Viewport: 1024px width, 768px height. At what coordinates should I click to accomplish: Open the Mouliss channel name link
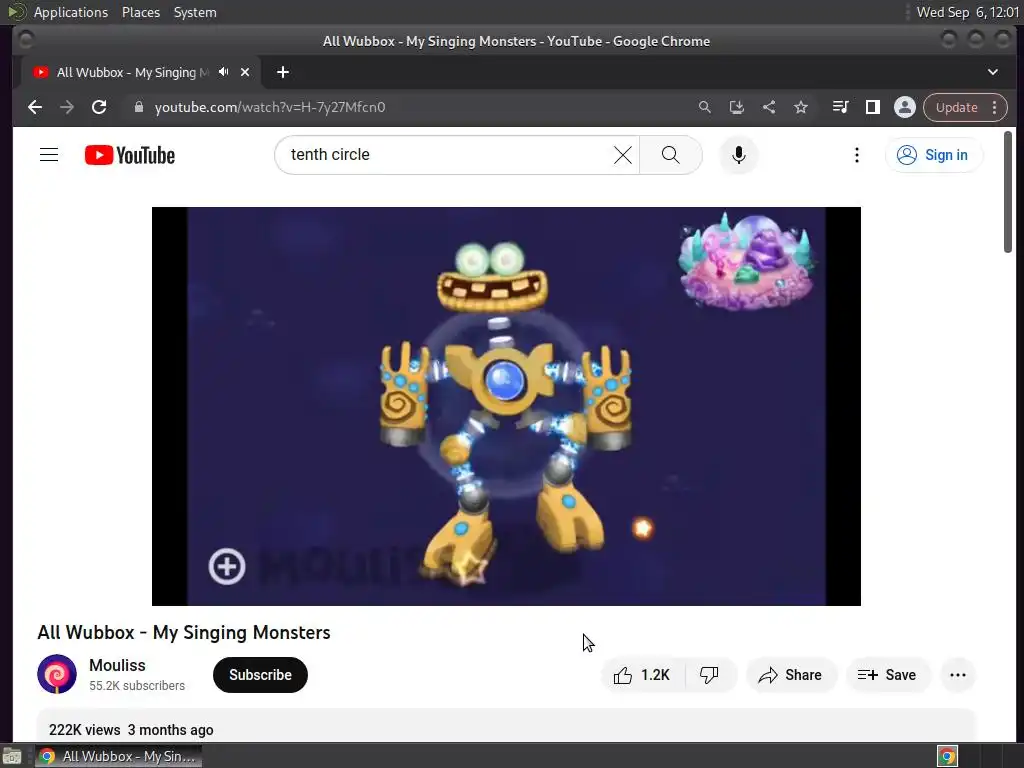118,665
